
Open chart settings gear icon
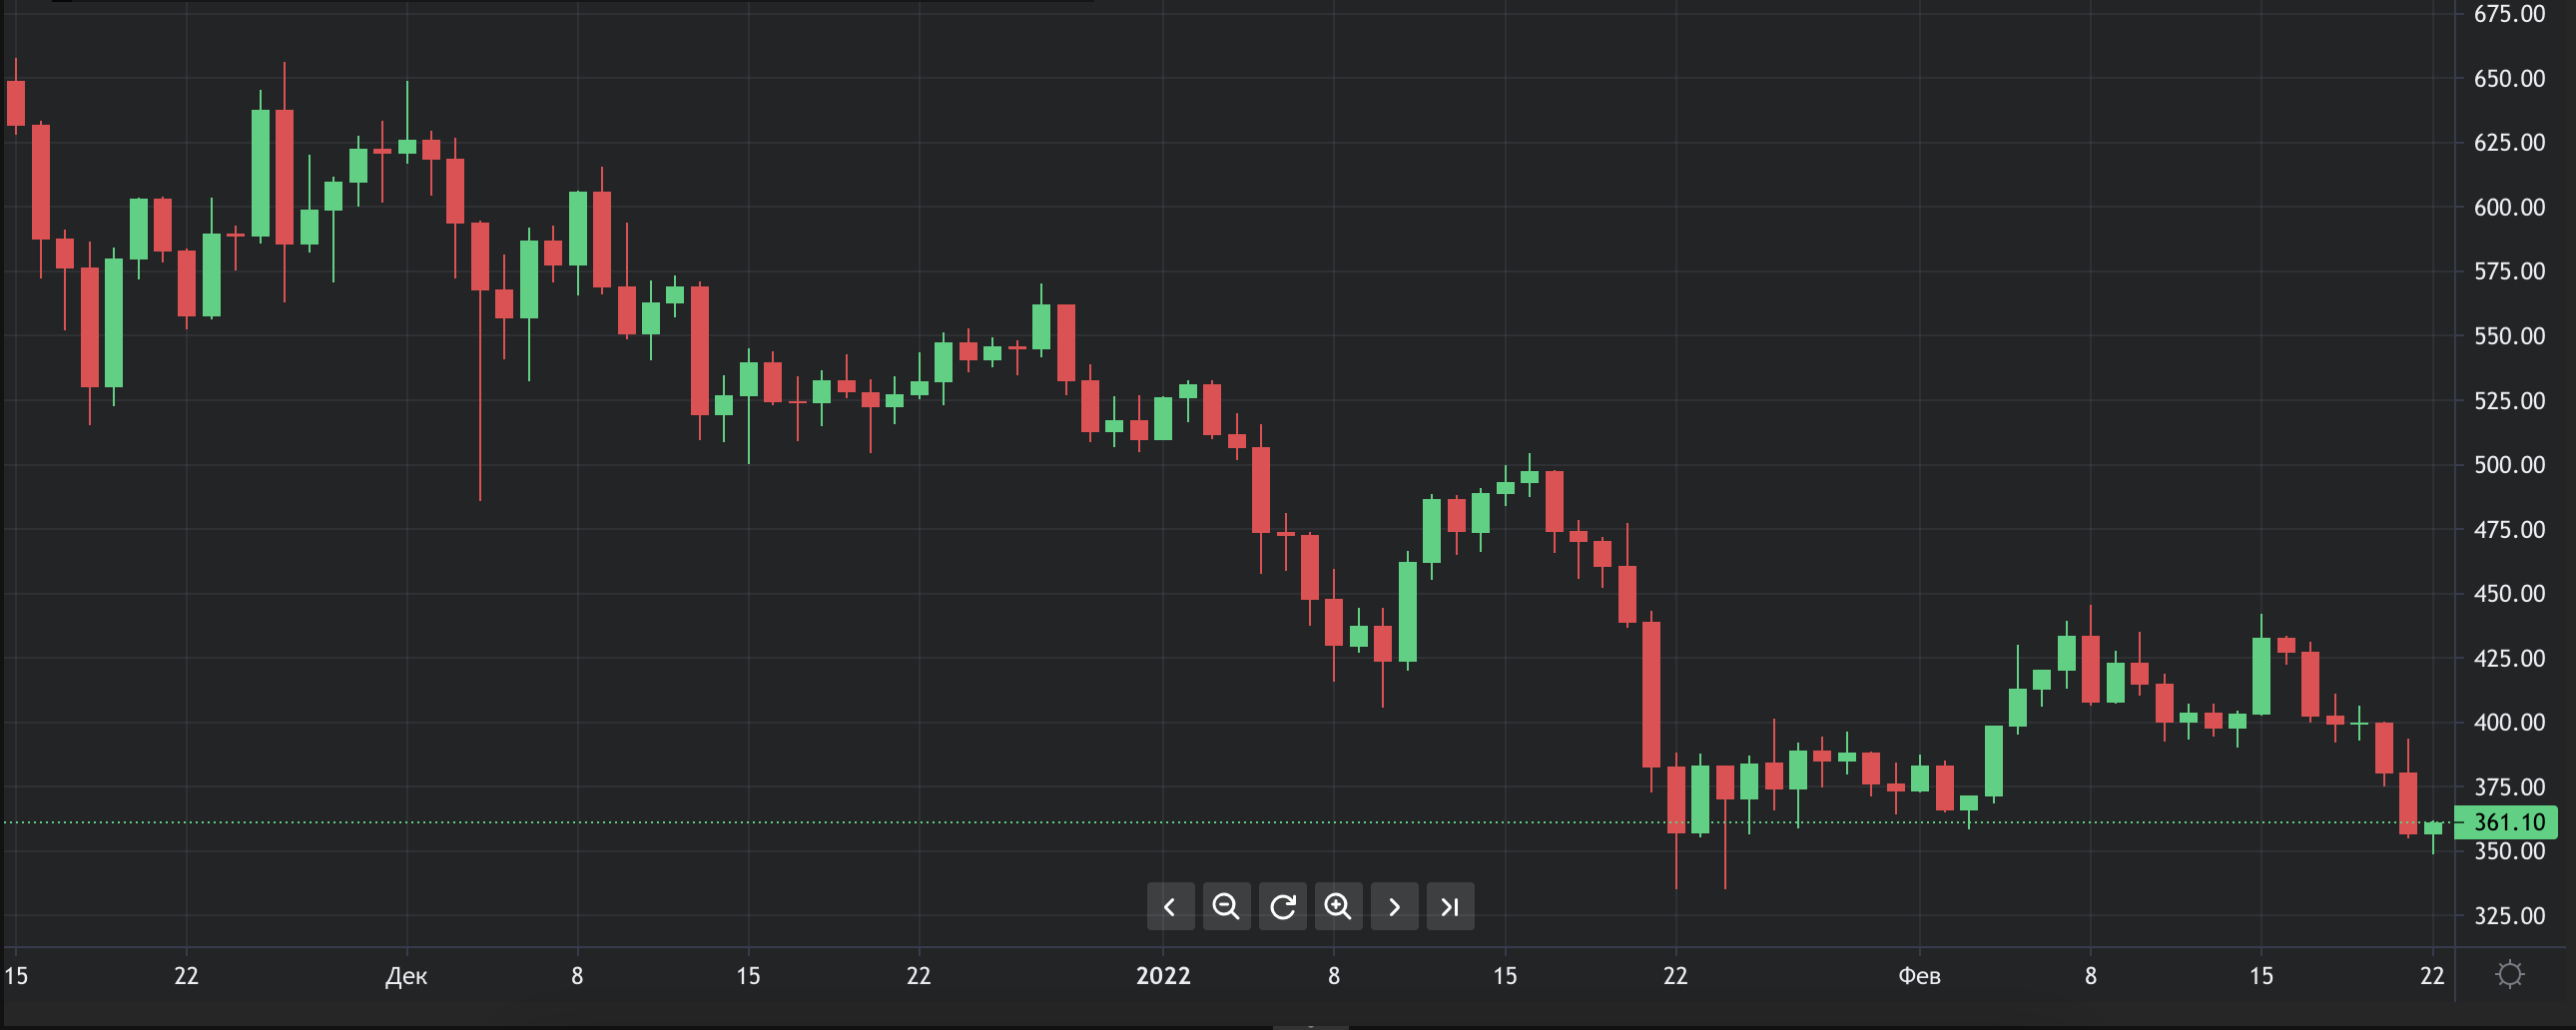[x=2509, y=974]
